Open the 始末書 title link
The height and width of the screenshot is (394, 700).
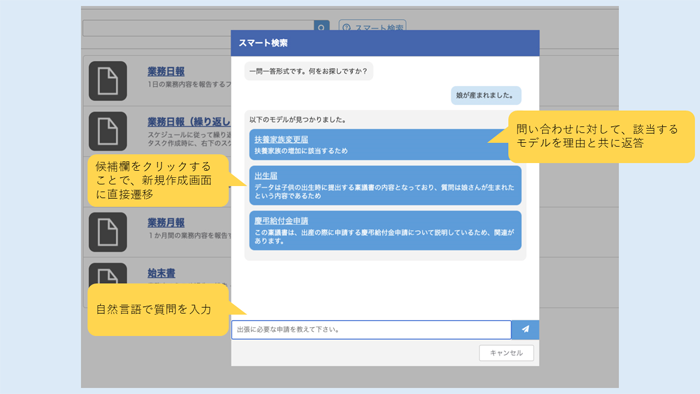coord(162,273)
